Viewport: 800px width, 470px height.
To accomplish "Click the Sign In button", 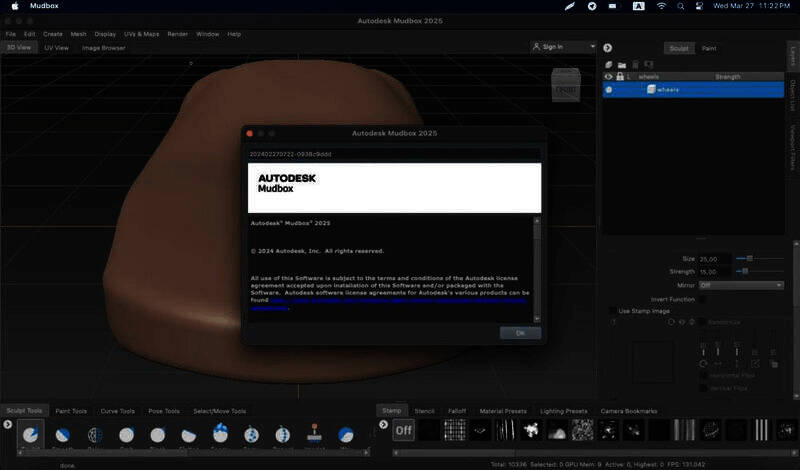I will tap(553, 46).
